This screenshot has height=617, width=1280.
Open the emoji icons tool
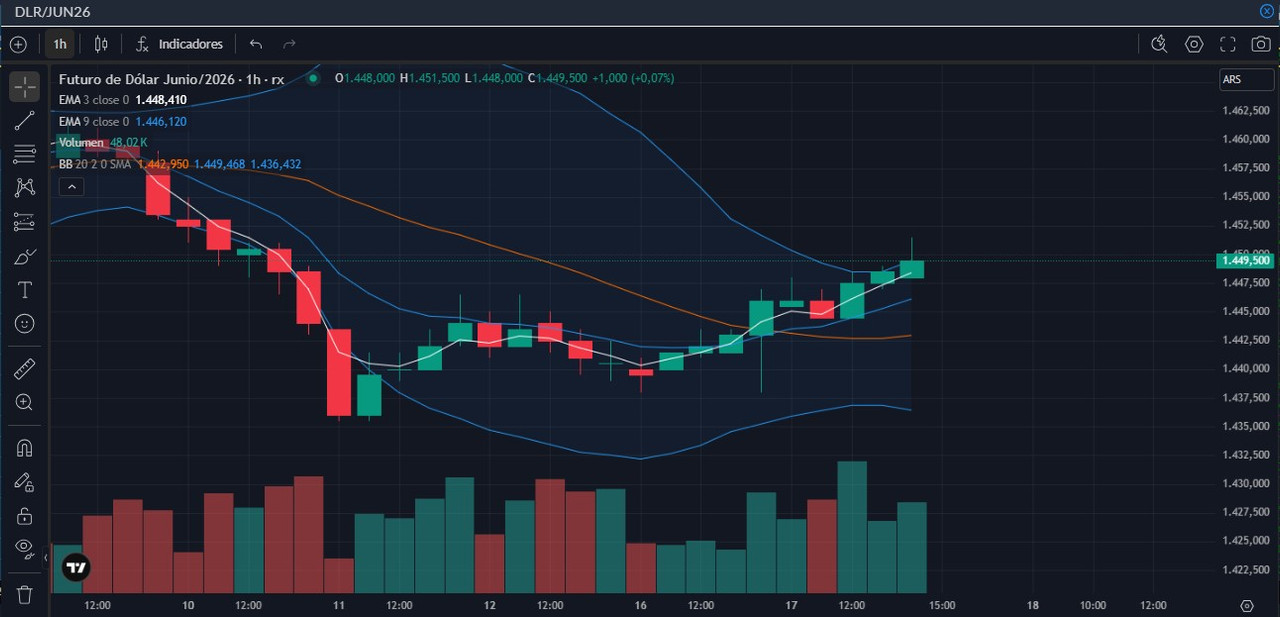coord(25,324)
